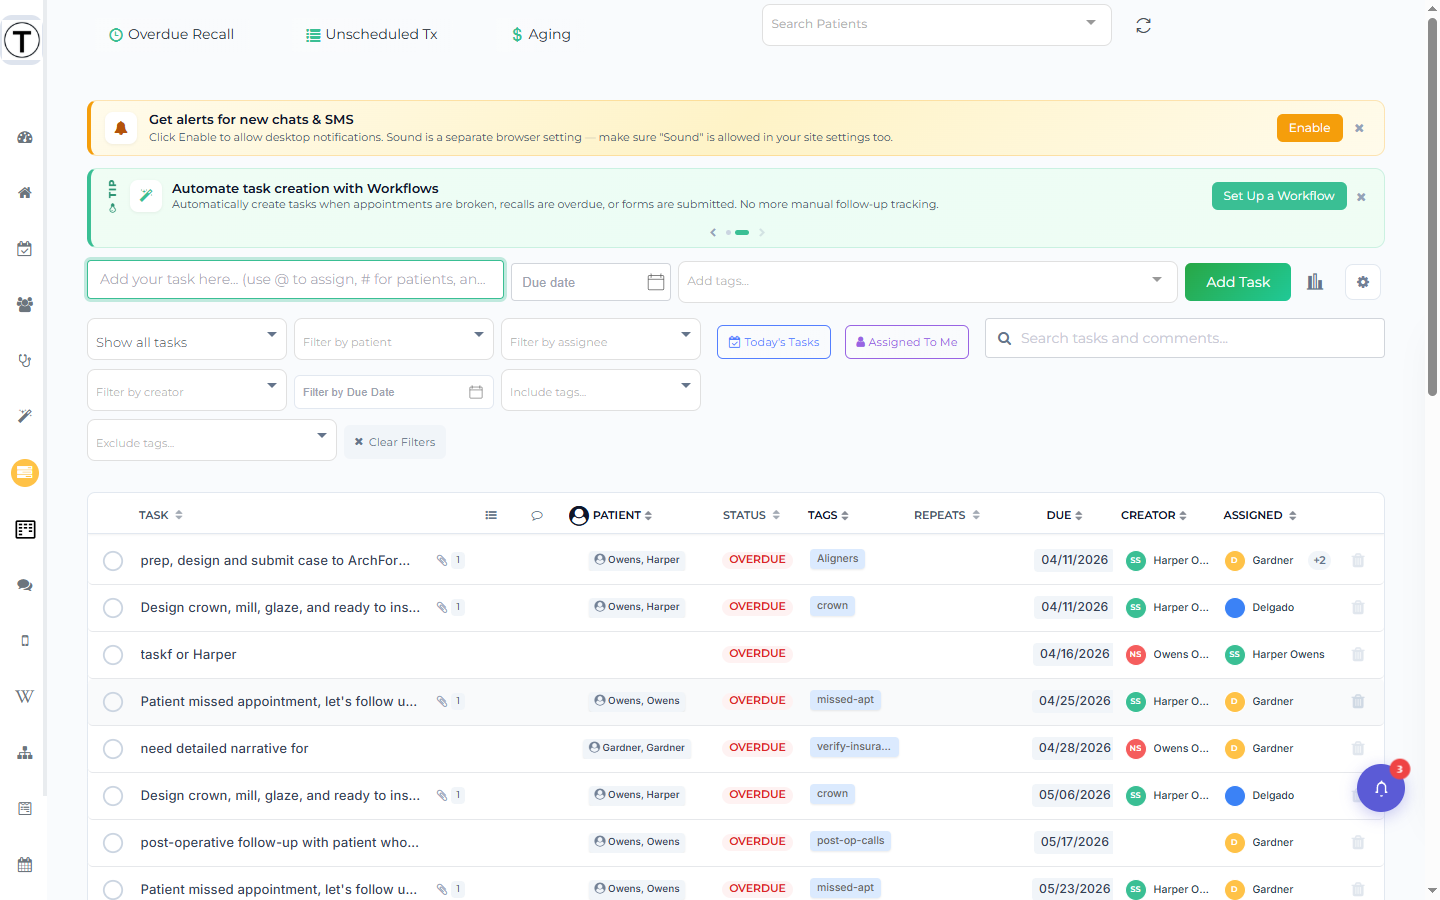Click Enable for desktop notifications
This screenshot has width=1440, height=900.
1309,128
